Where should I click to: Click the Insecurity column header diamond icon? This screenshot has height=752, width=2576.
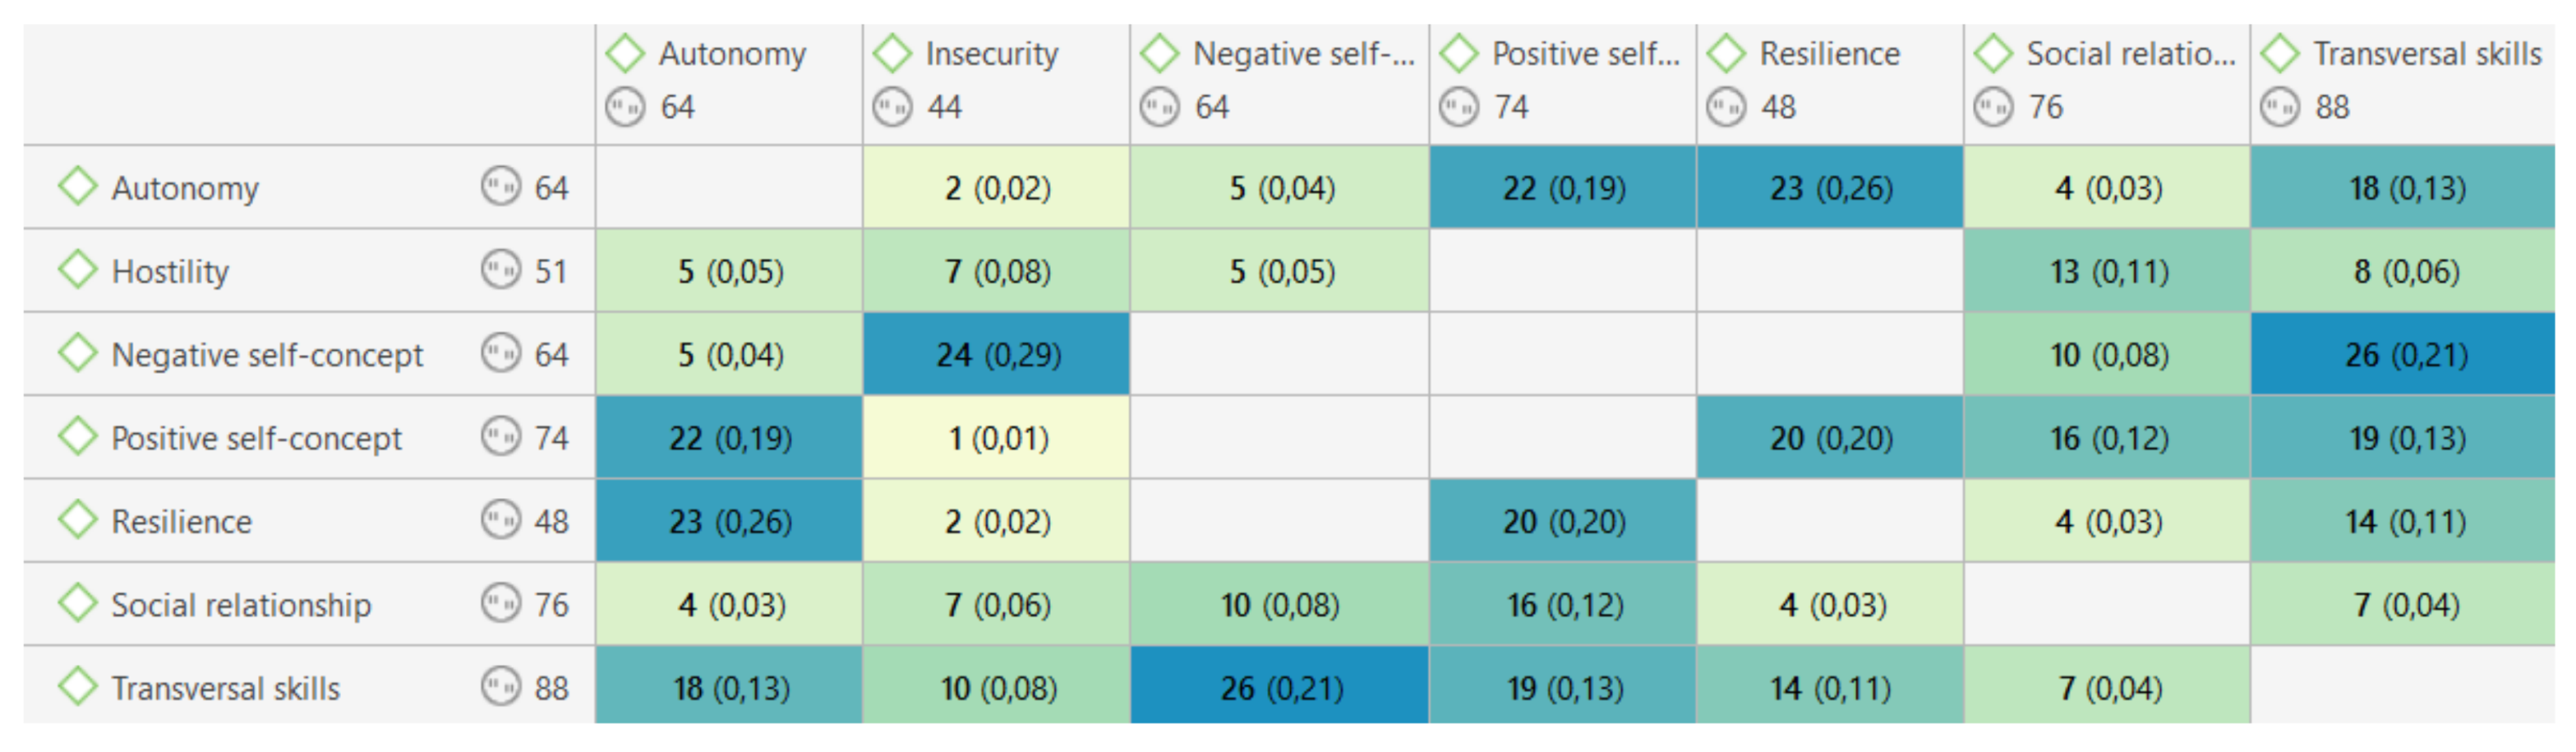point(892,53)
